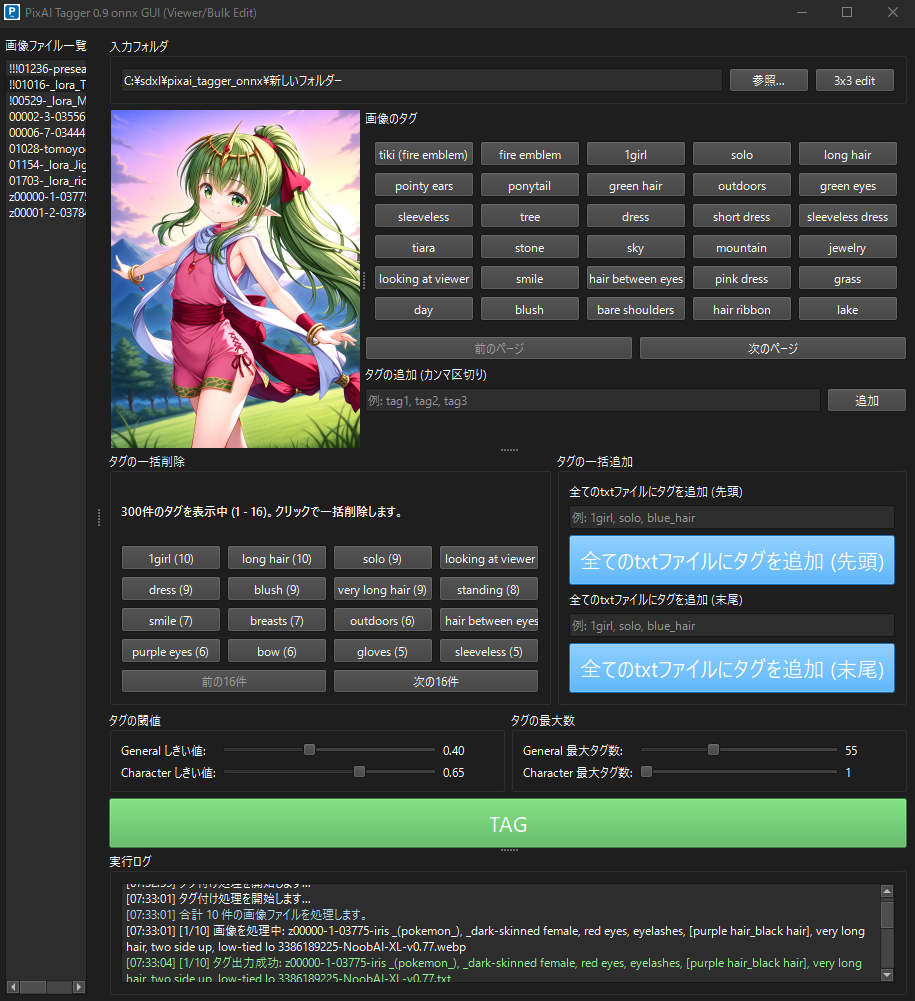Bulk delete the breasts (7) tag
This screenshot has width=915, height=1001.
click(x=277, y=621)
